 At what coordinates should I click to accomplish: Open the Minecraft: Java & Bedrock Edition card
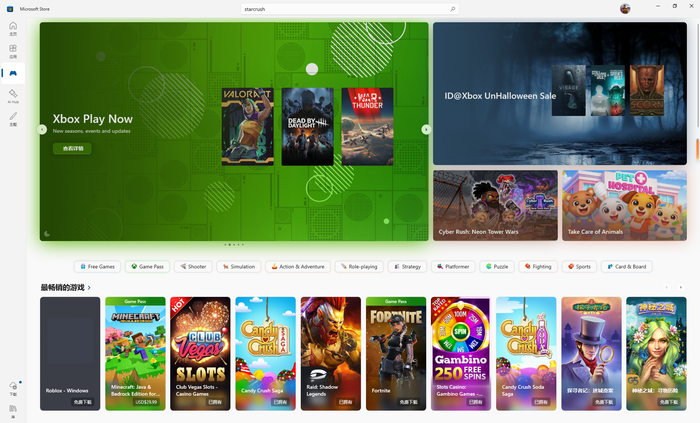(x=135, y=354)
